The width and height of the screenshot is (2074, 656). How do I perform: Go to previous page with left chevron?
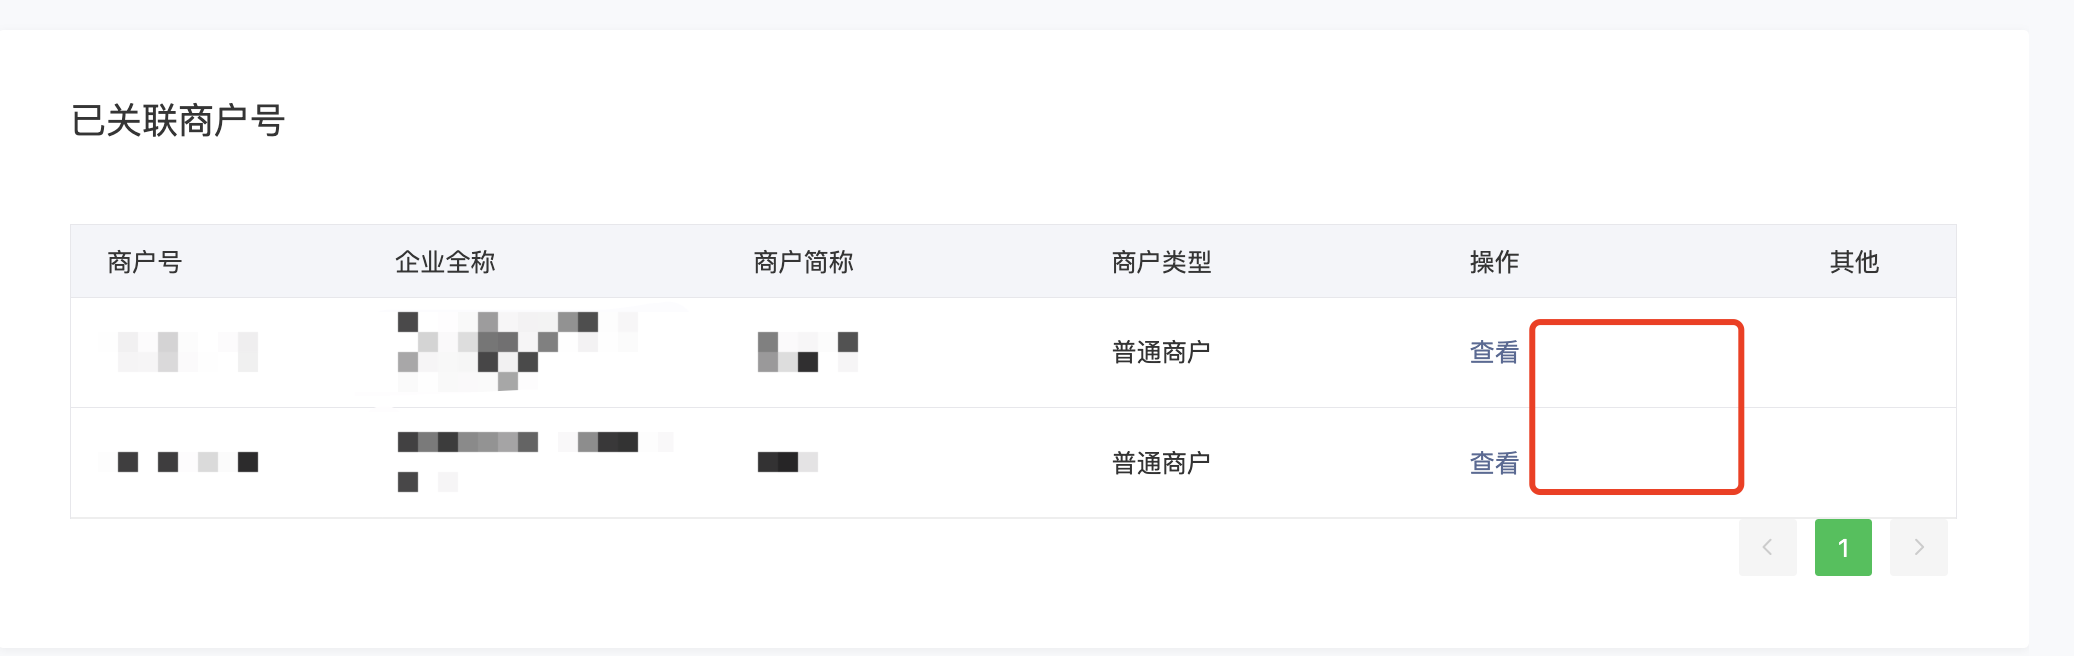pyautogui.click(x=1767, y=547)
